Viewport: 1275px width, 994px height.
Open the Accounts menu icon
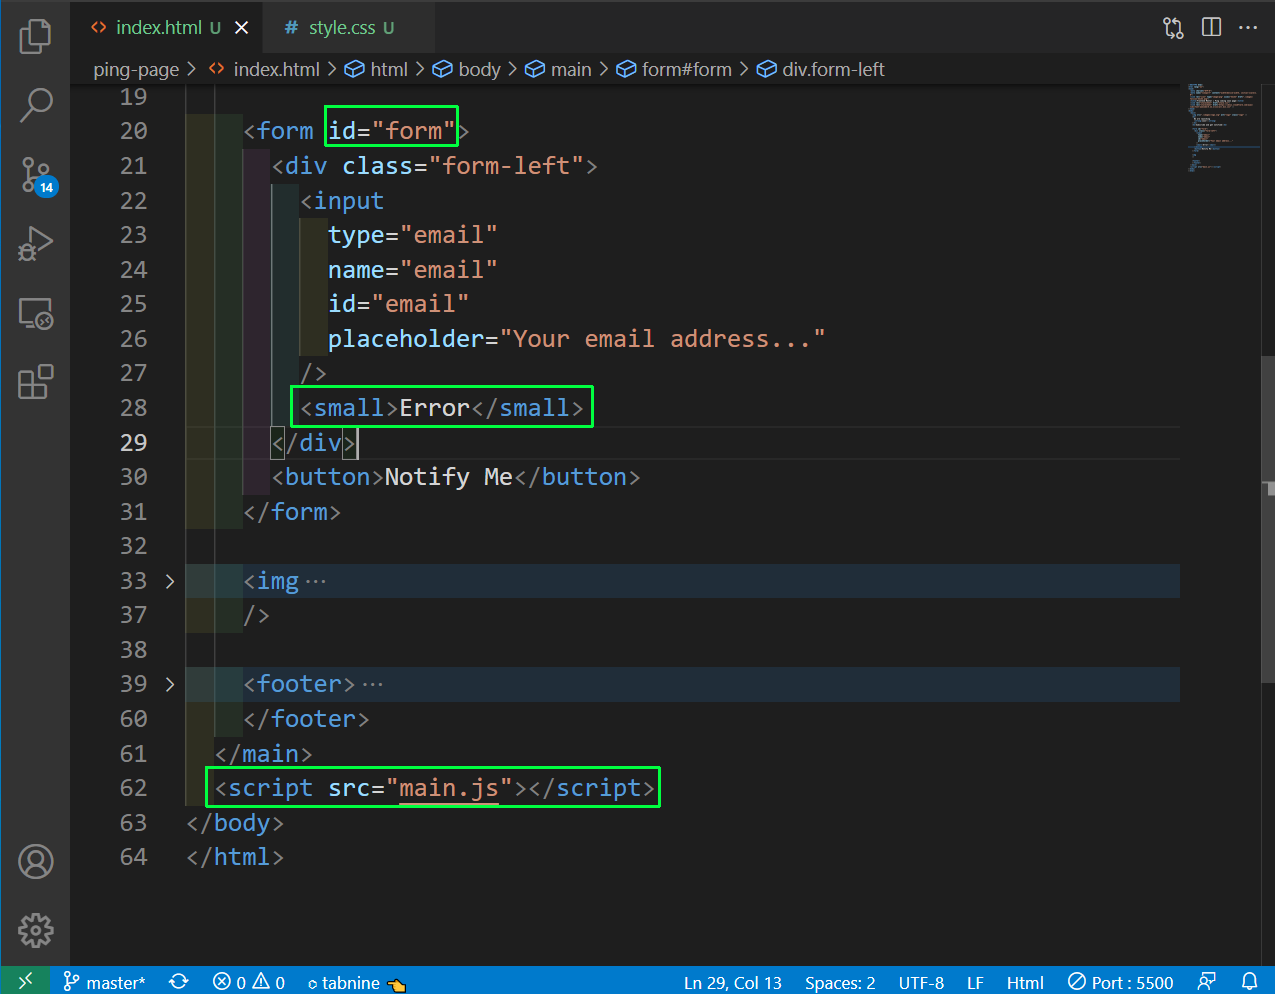pos(35,861)
